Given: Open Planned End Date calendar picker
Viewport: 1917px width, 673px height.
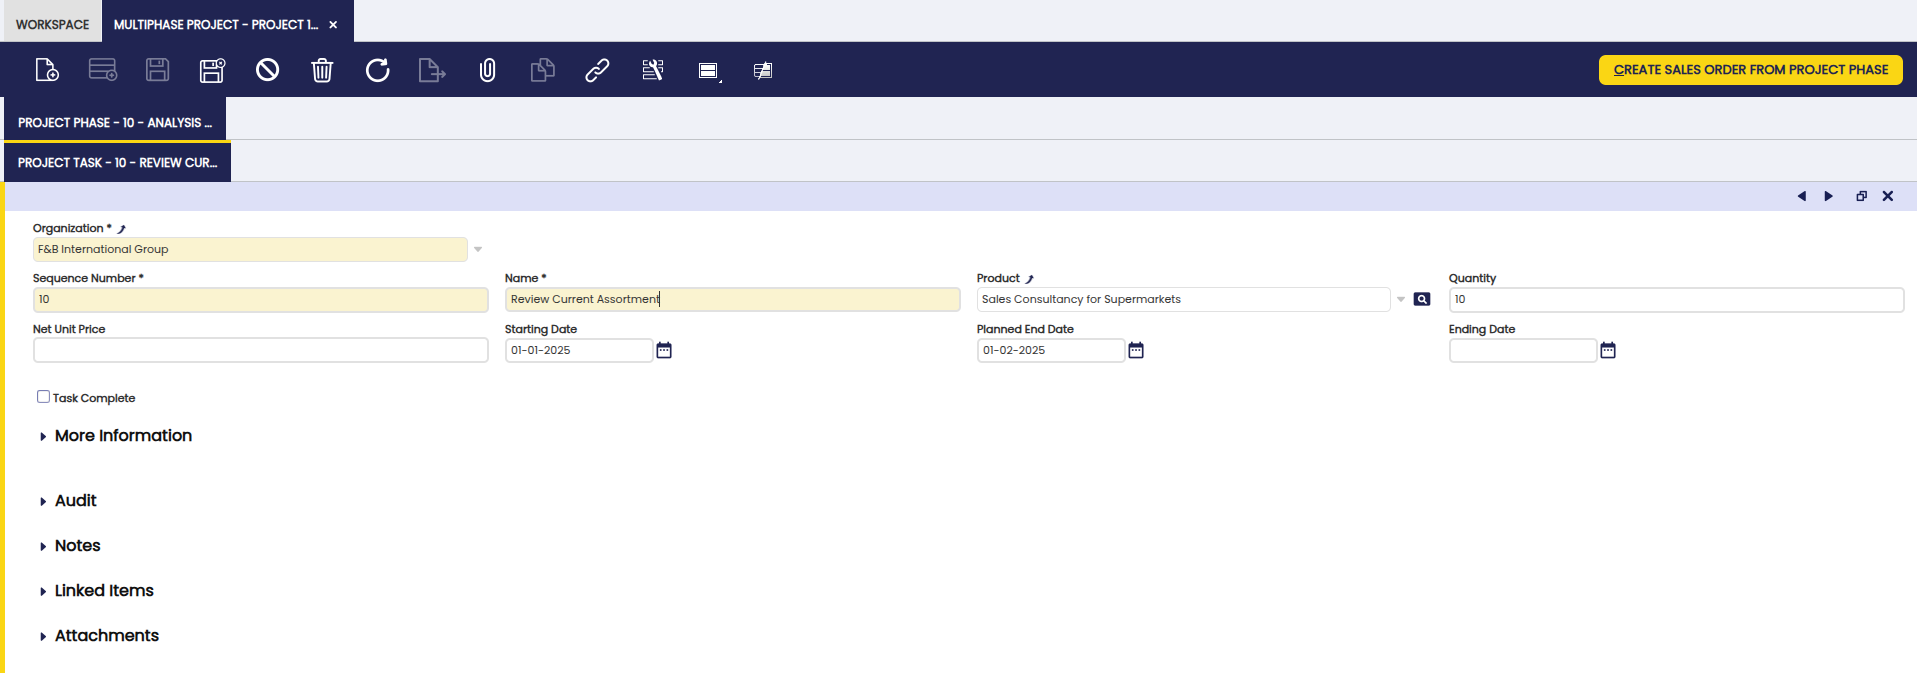Looking at the screenshot, I should pyautogui.click(x=1136, y=350).
